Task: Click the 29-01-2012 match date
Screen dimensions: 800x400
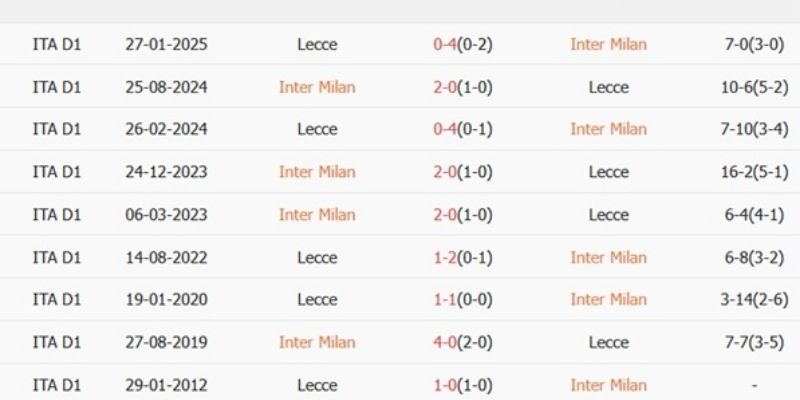Action: tap(167, 385)
